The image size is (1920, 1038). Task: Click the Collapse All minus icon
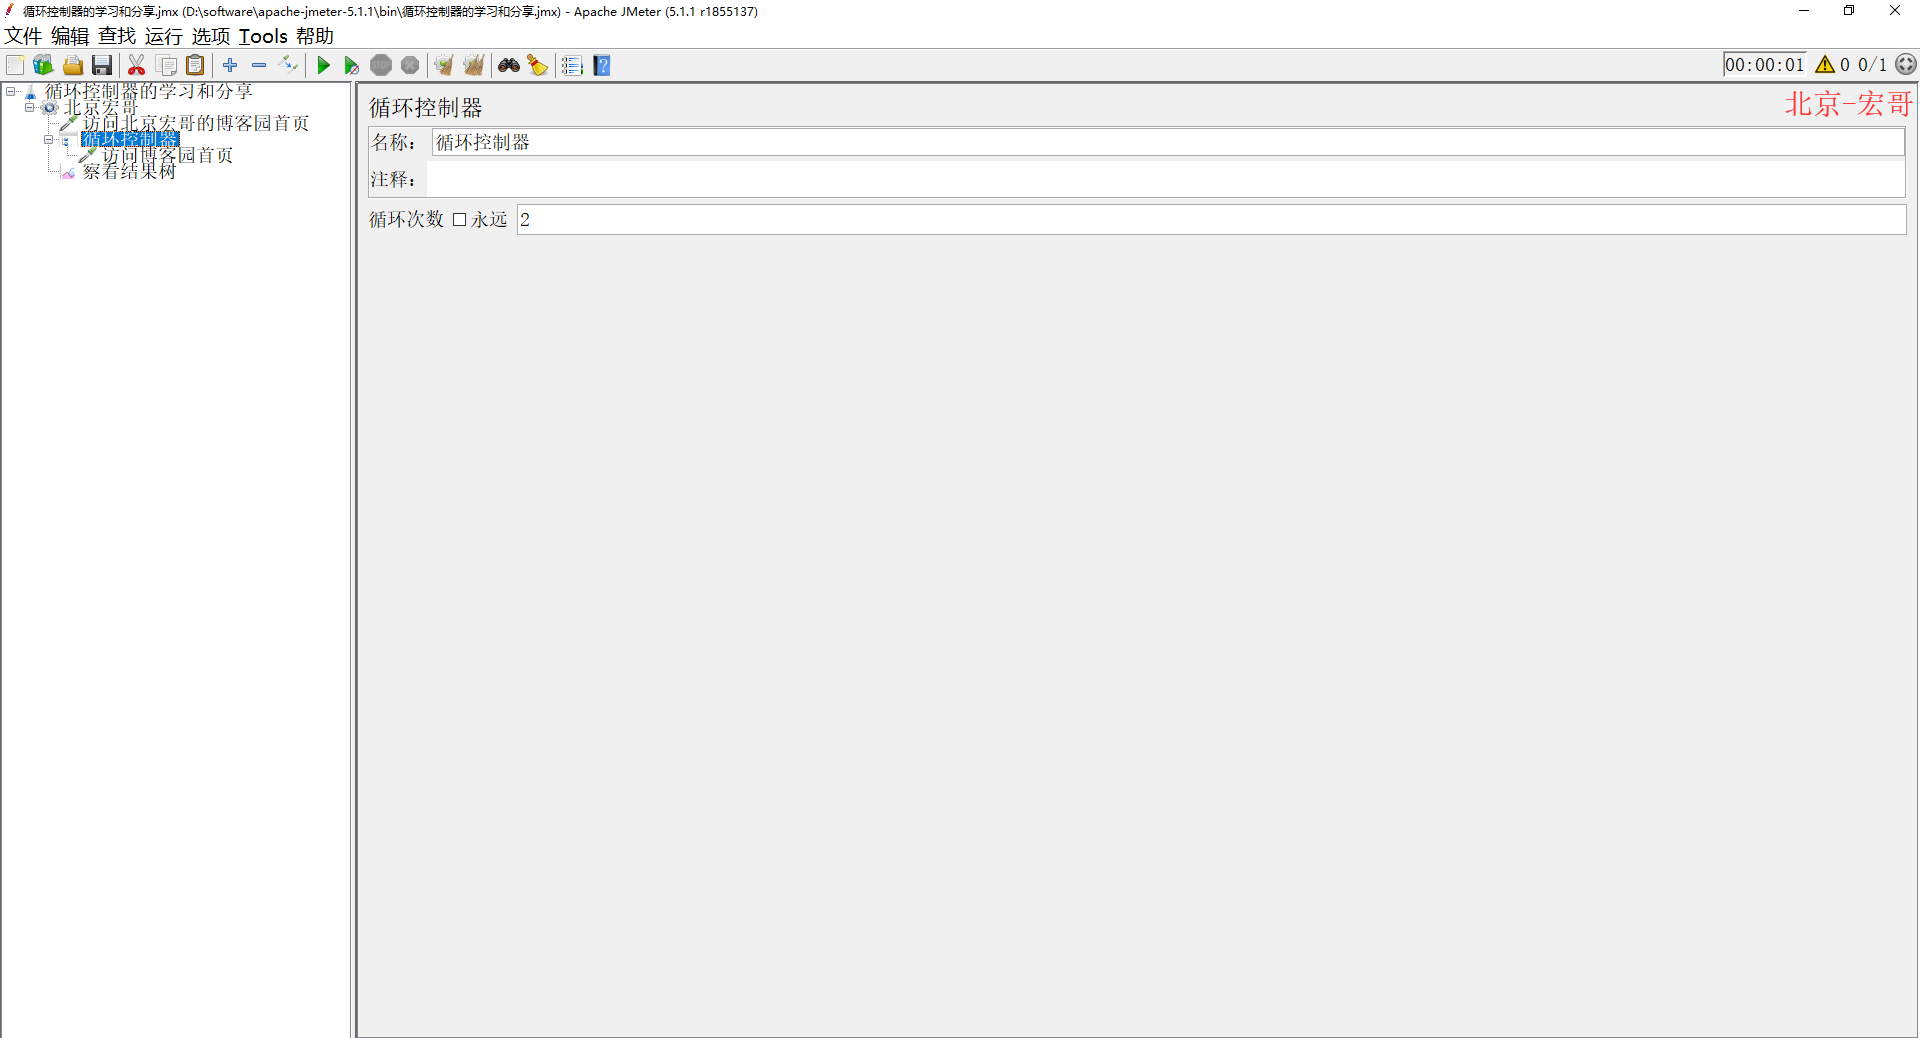coord(259,65)
